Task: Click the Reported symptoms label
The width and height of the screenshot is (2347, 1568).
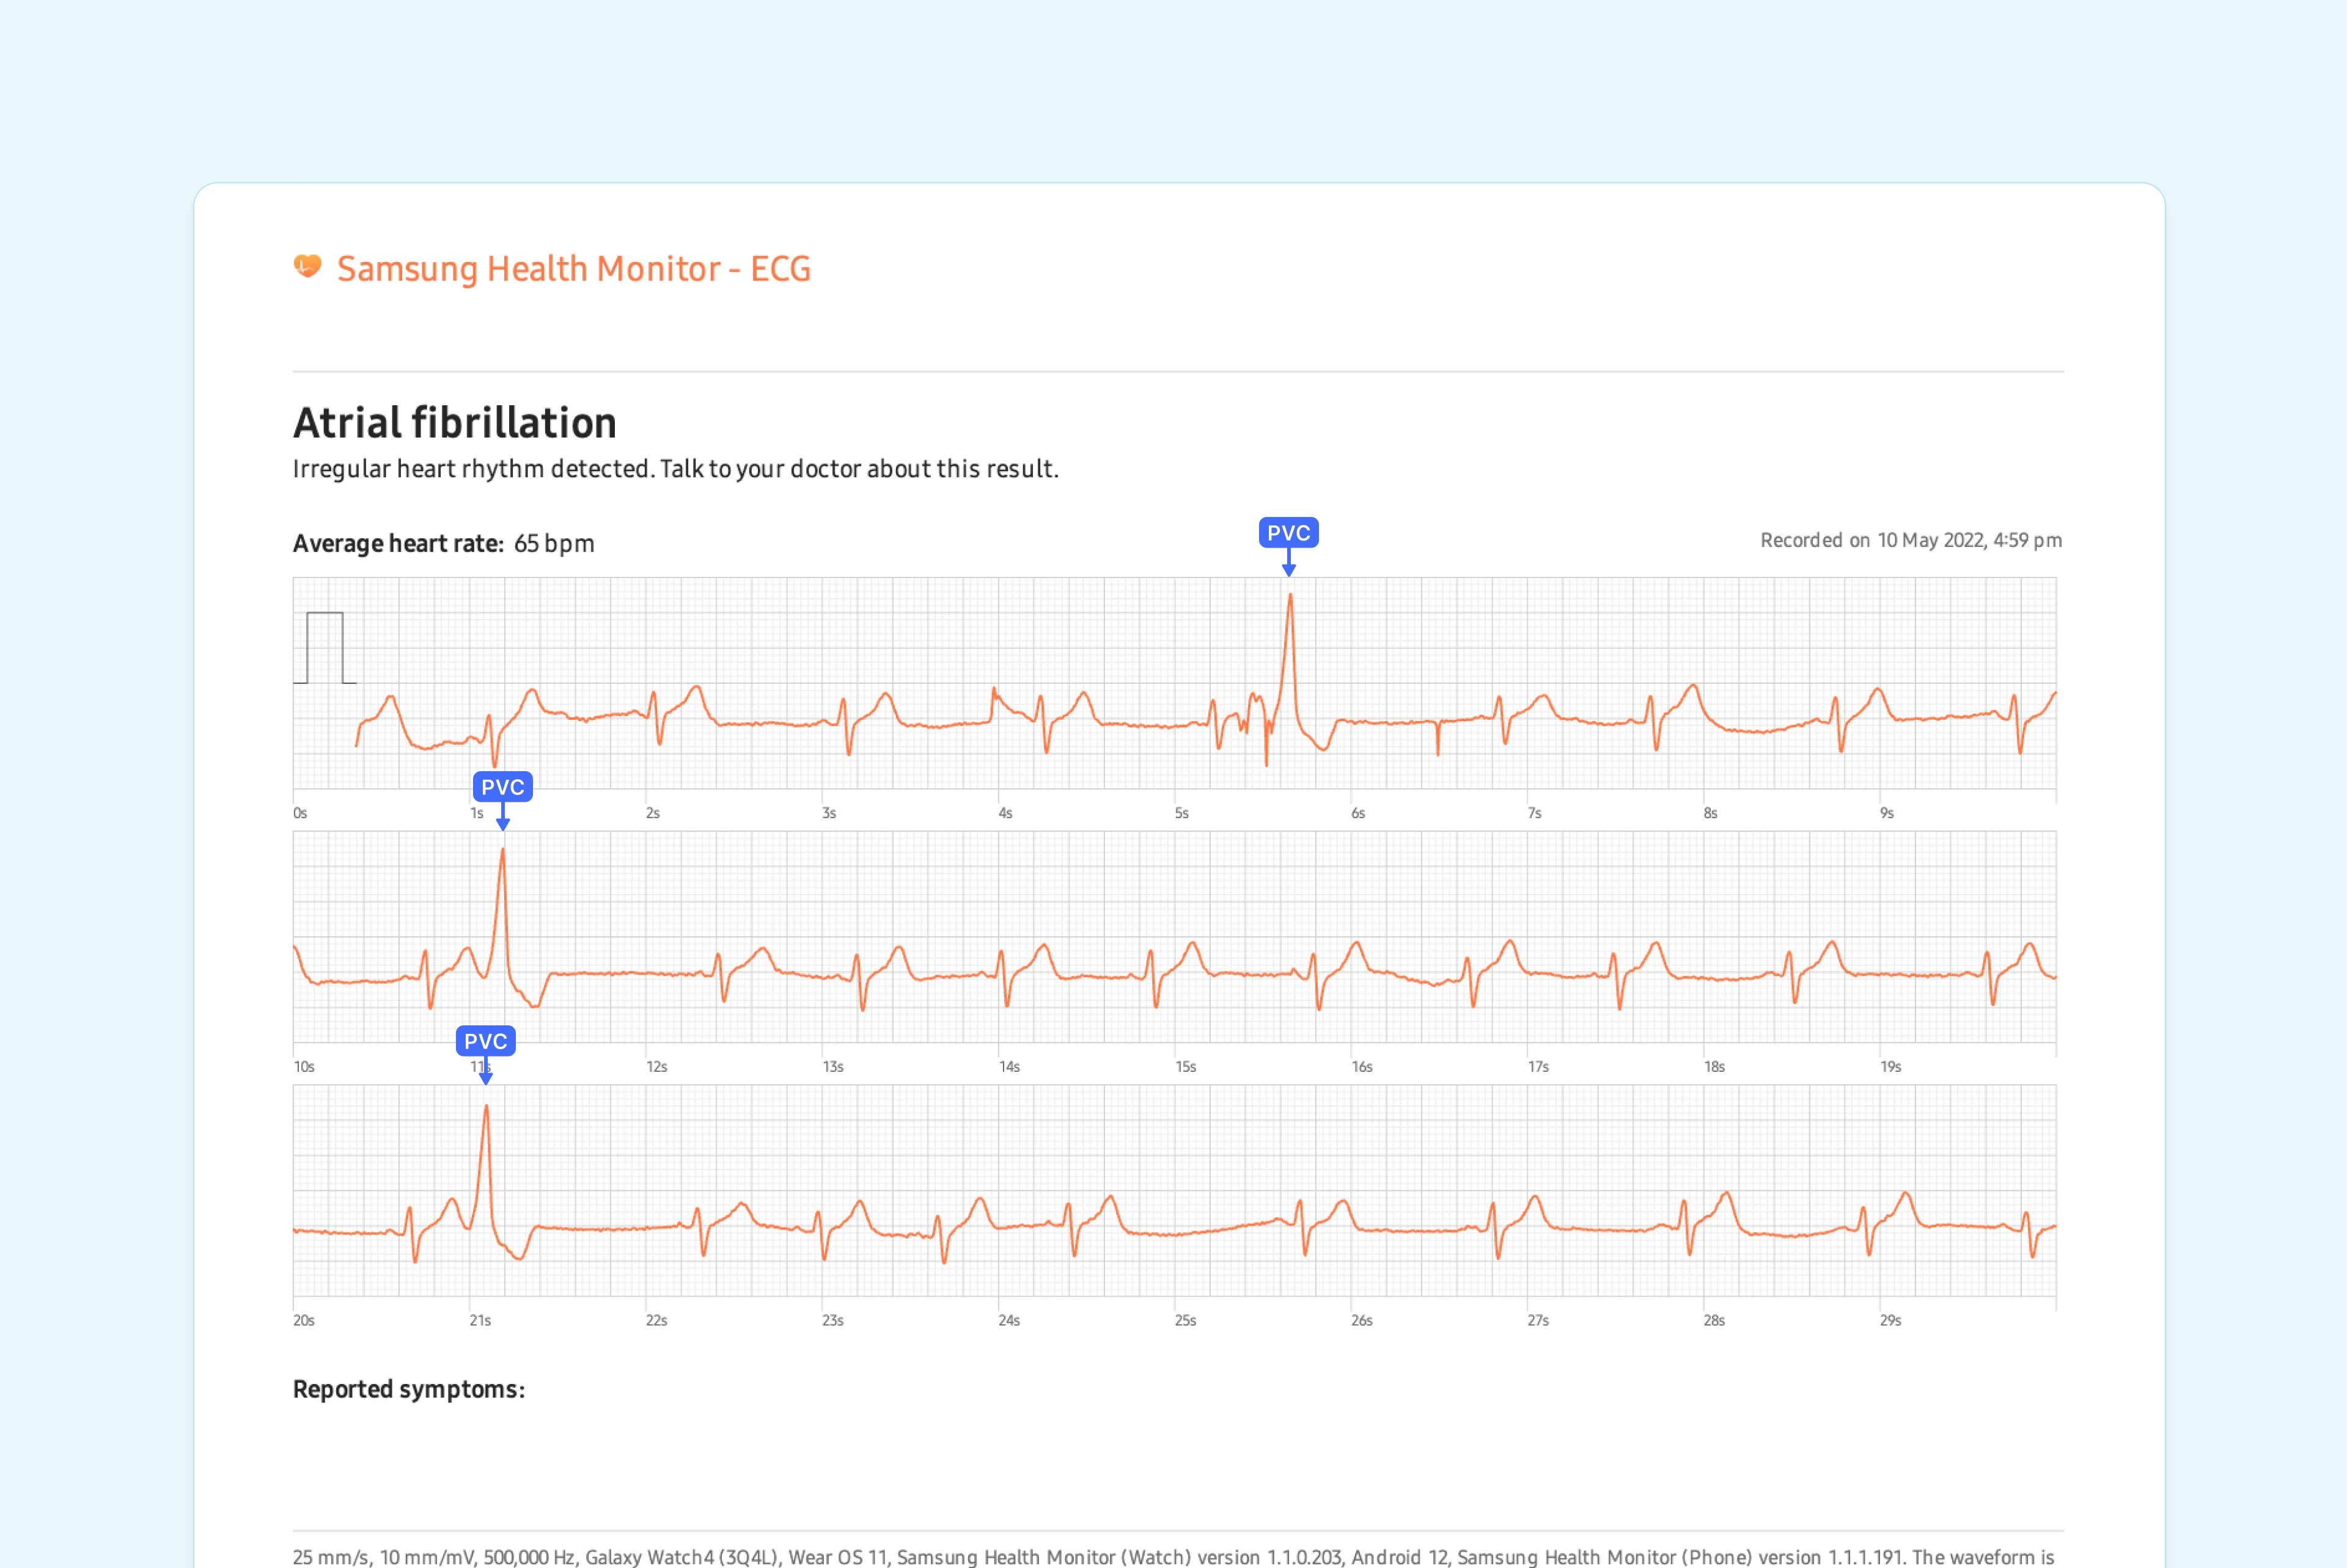Action: (x=408, y=1389)
